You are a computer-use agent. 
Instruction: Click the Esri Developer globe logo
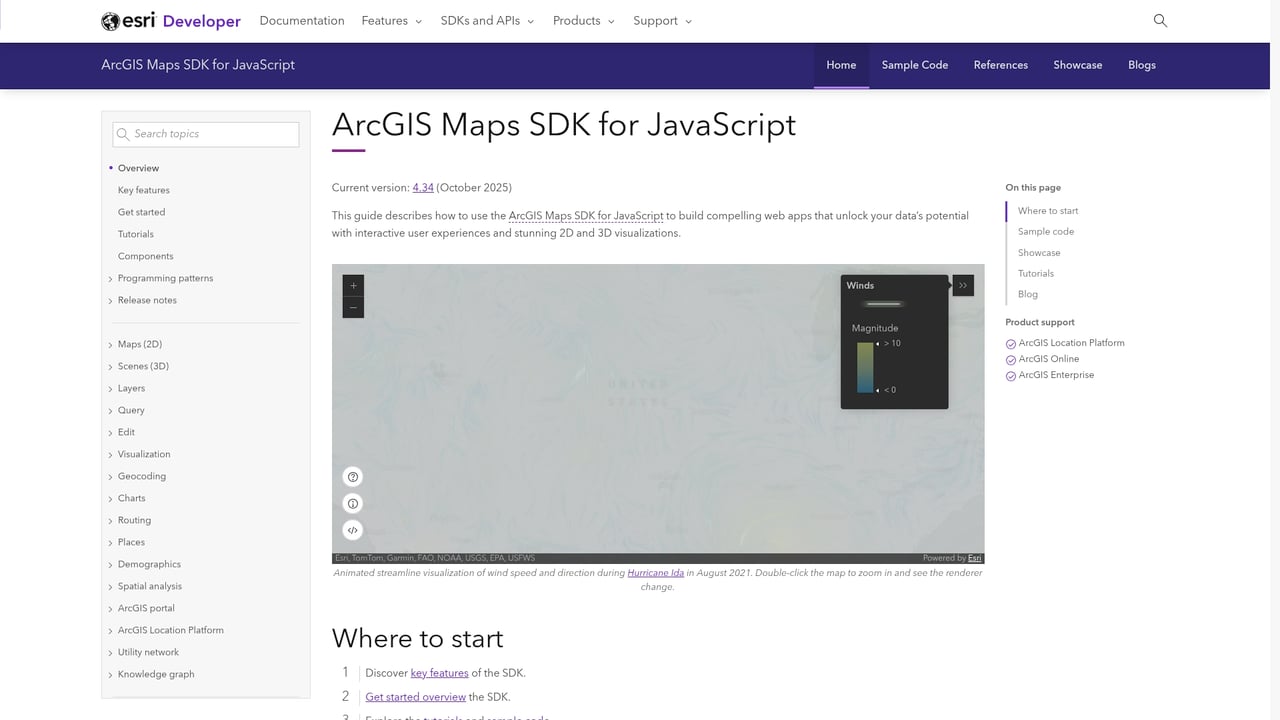point(108,20)
